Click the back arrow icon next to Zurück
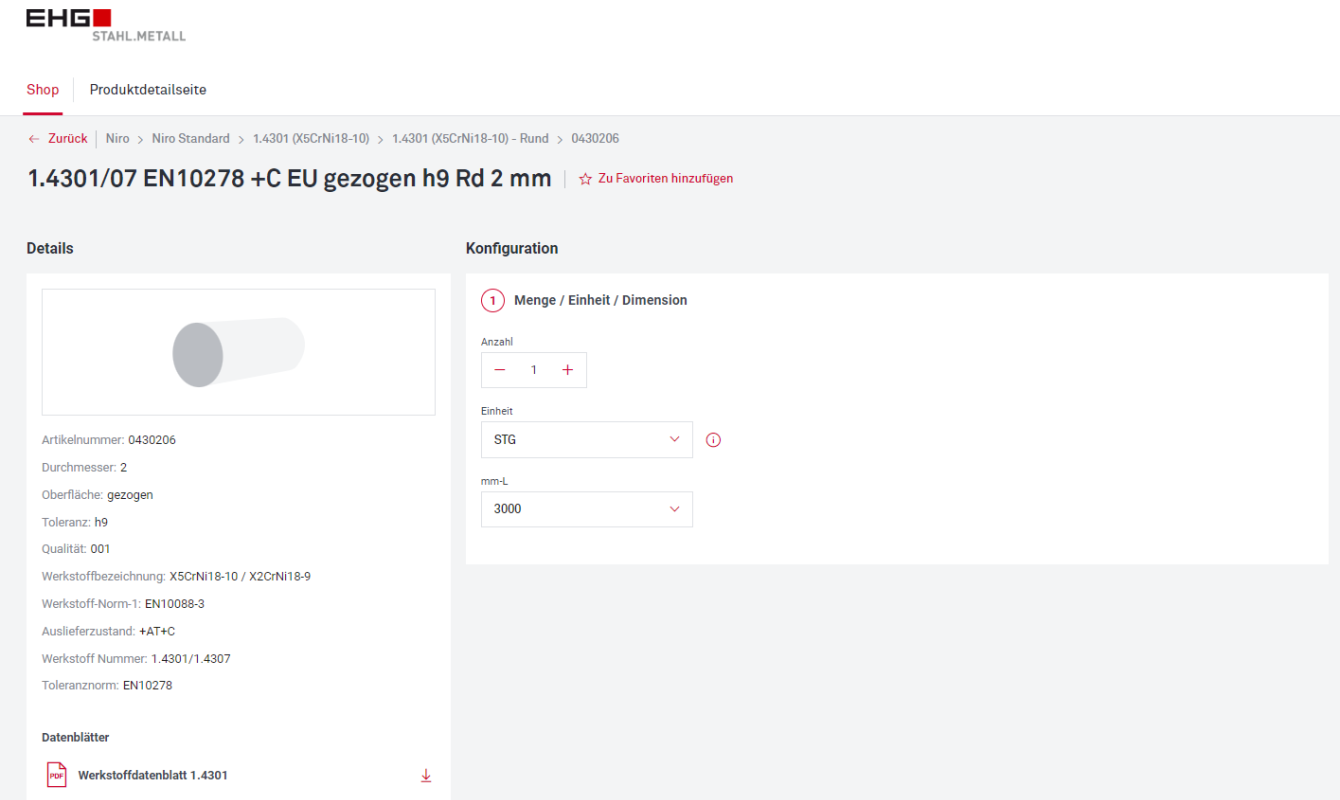1340x800 pixels. [x=34, y=139]
